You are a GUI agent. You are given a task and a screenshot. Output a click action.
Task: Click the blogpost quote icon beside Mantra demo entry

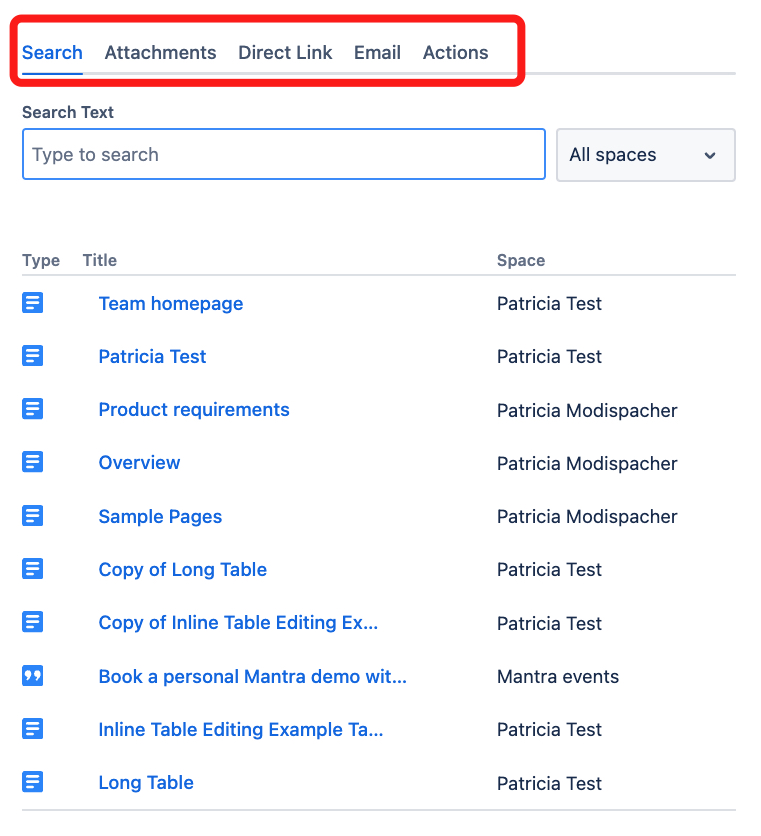coord(32,676)
